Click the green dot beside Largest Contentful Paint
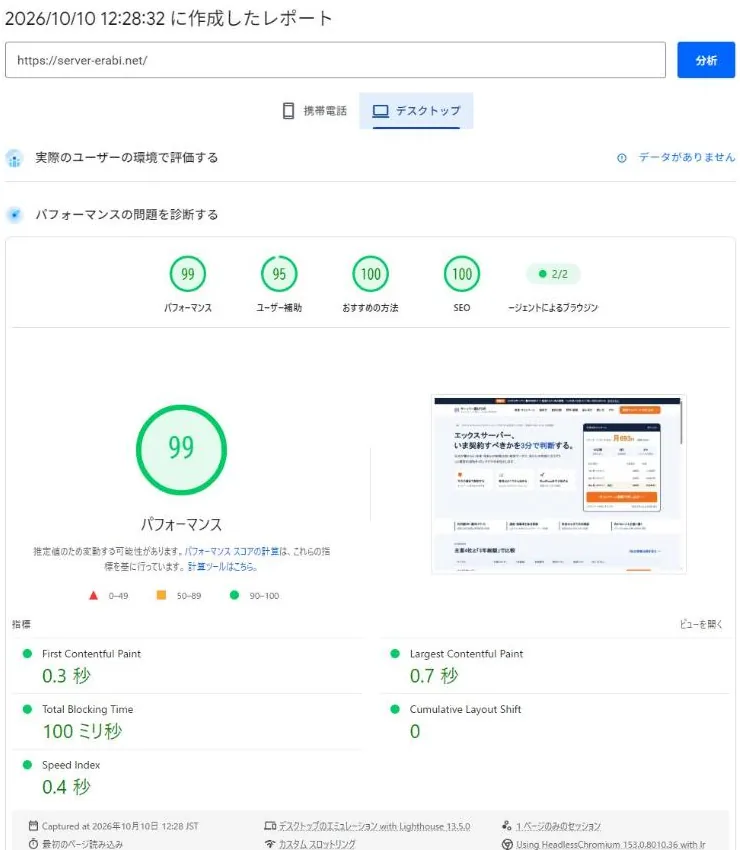This screenshot has width=740, height=850. click(395, 654)
